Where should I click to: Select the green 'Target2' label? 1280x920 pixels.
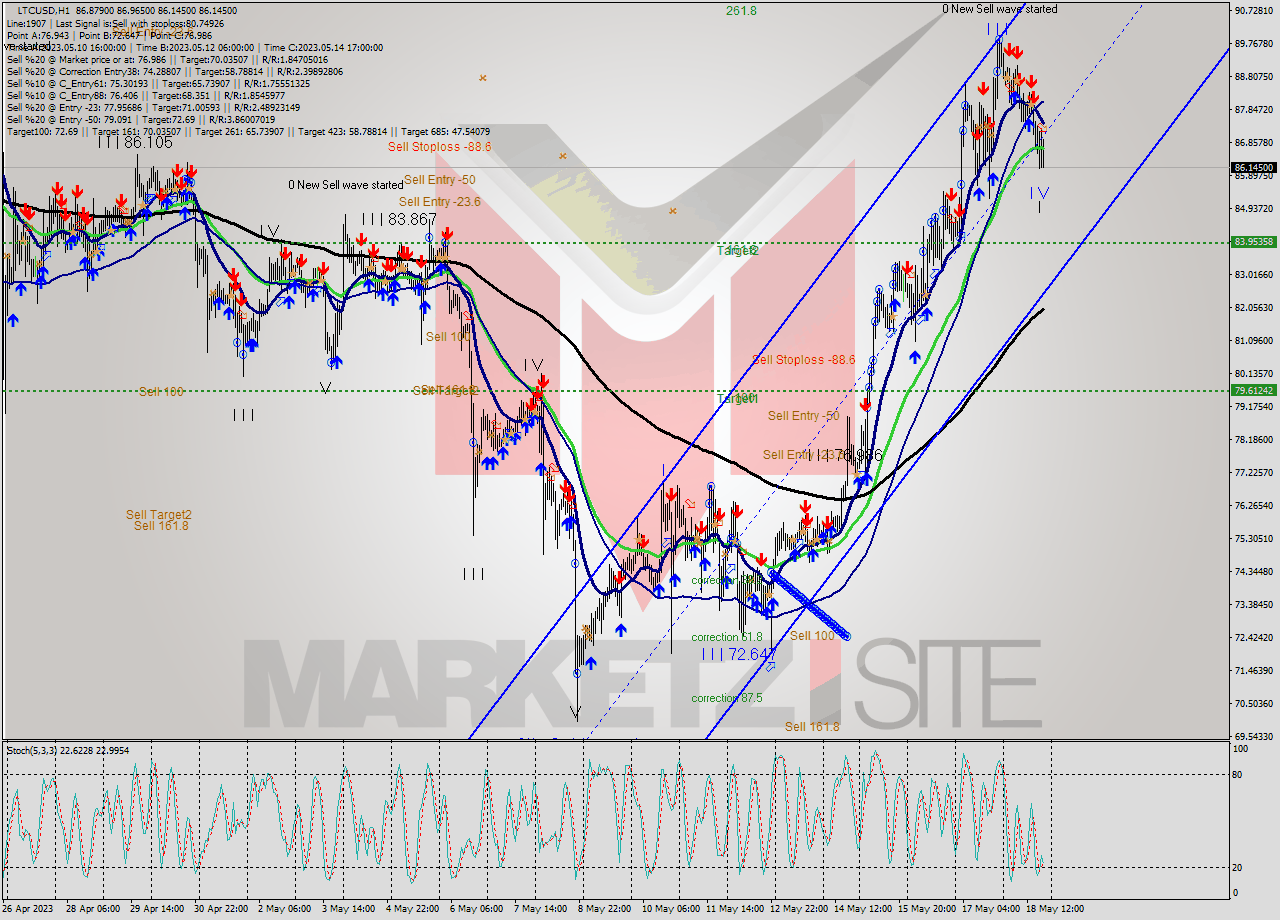(738, 250)
